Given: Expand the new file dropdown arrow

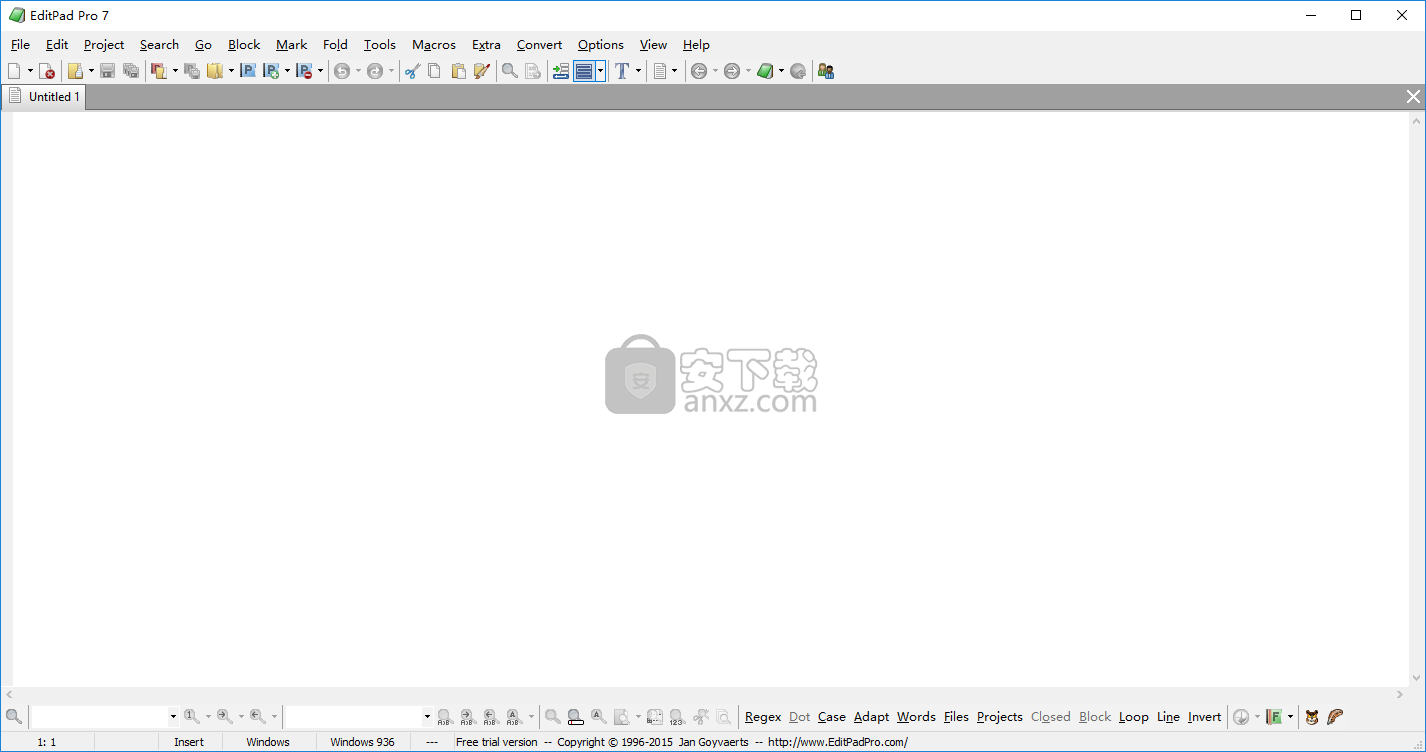Looking at the screenshot, I should point(30,71).
